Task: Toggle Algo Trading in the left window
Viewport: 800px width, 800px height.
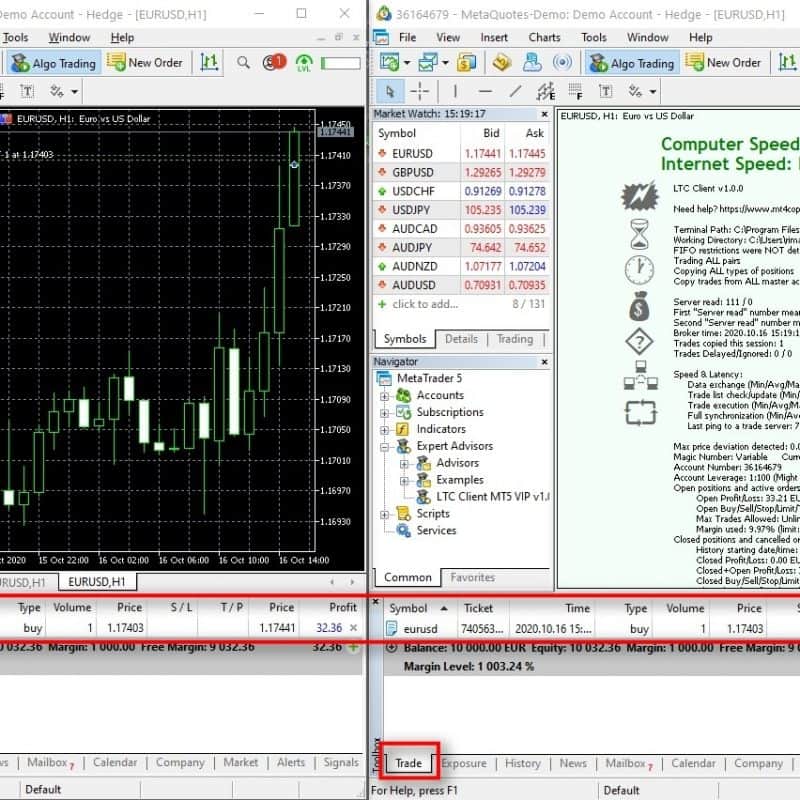Action: coord(54,63)
